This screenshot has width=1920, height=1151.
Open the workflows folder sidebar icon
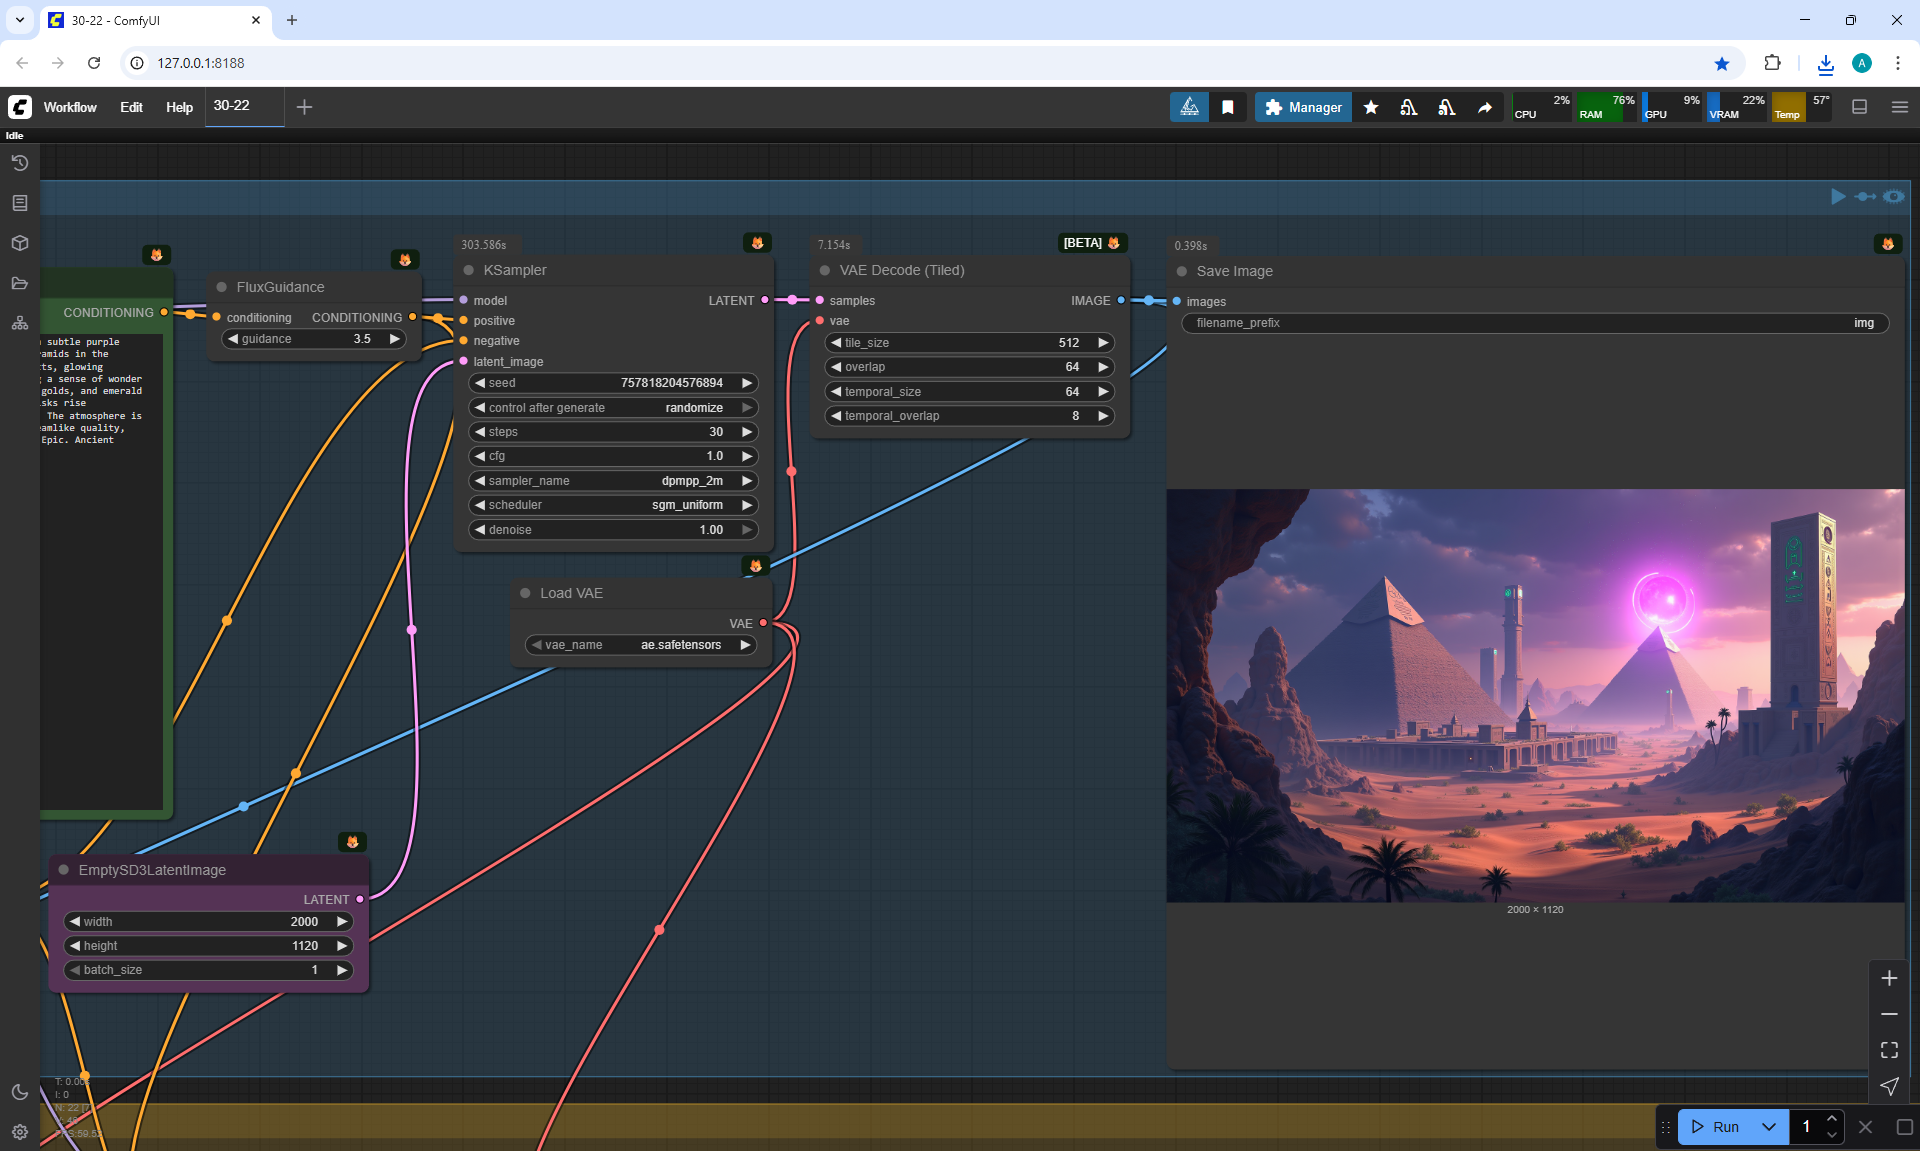click(x=20, y=283)
